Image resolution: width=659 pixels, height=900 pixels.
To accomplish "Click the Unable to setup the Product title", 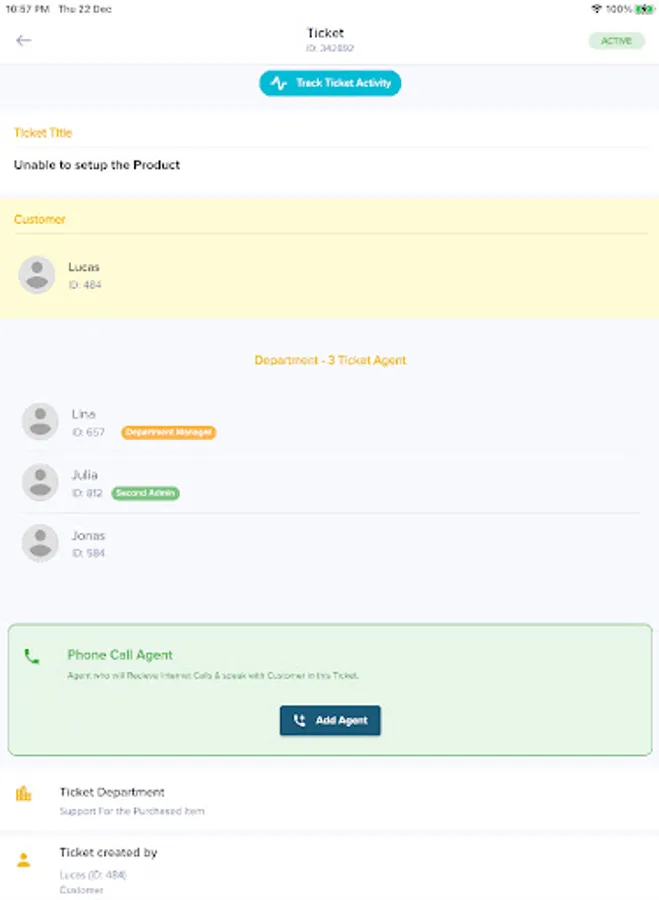I will [95, 164].
